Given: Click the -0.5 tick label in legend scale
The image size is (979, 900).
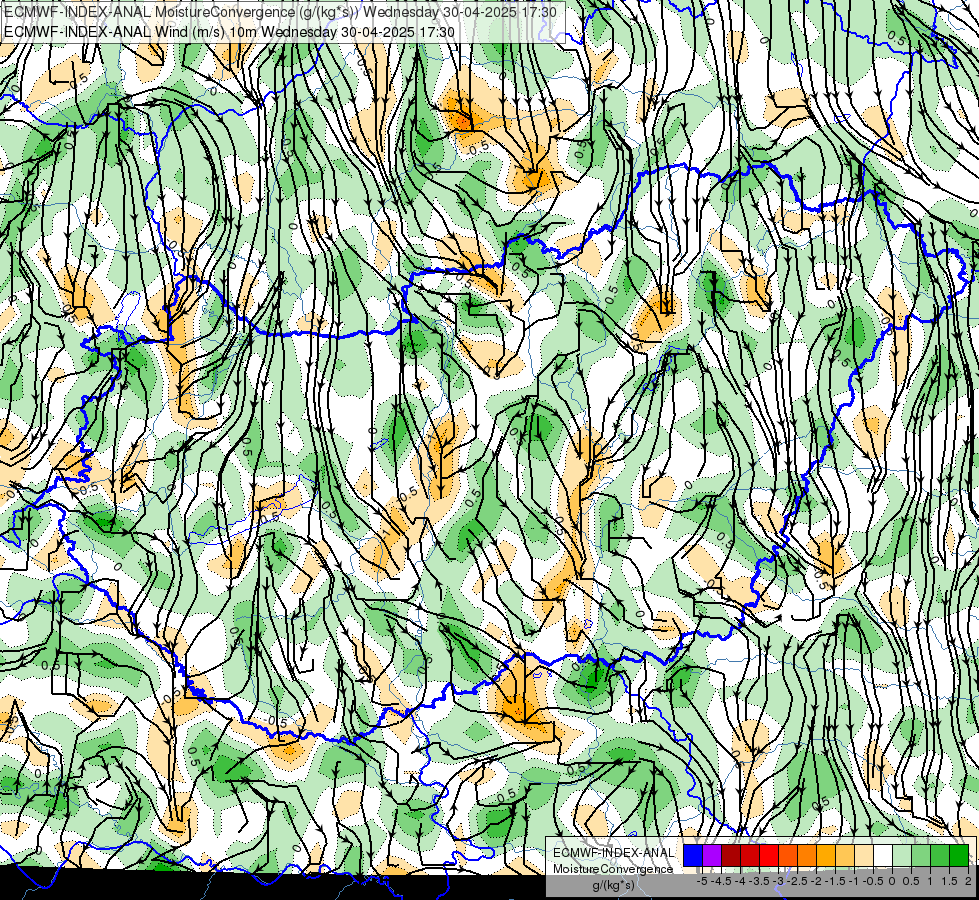Looking at the screenshot, I should [873, 881].
